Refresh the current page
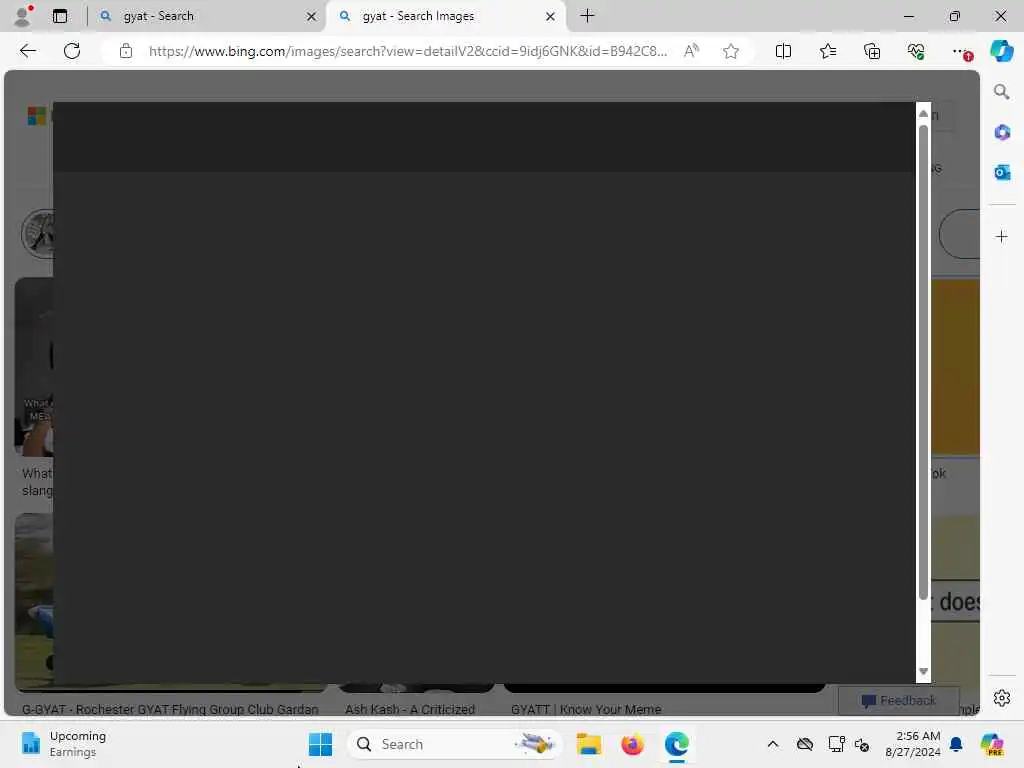The height and width of the screenshot is (768, 1024). click(x=72, y=51)
